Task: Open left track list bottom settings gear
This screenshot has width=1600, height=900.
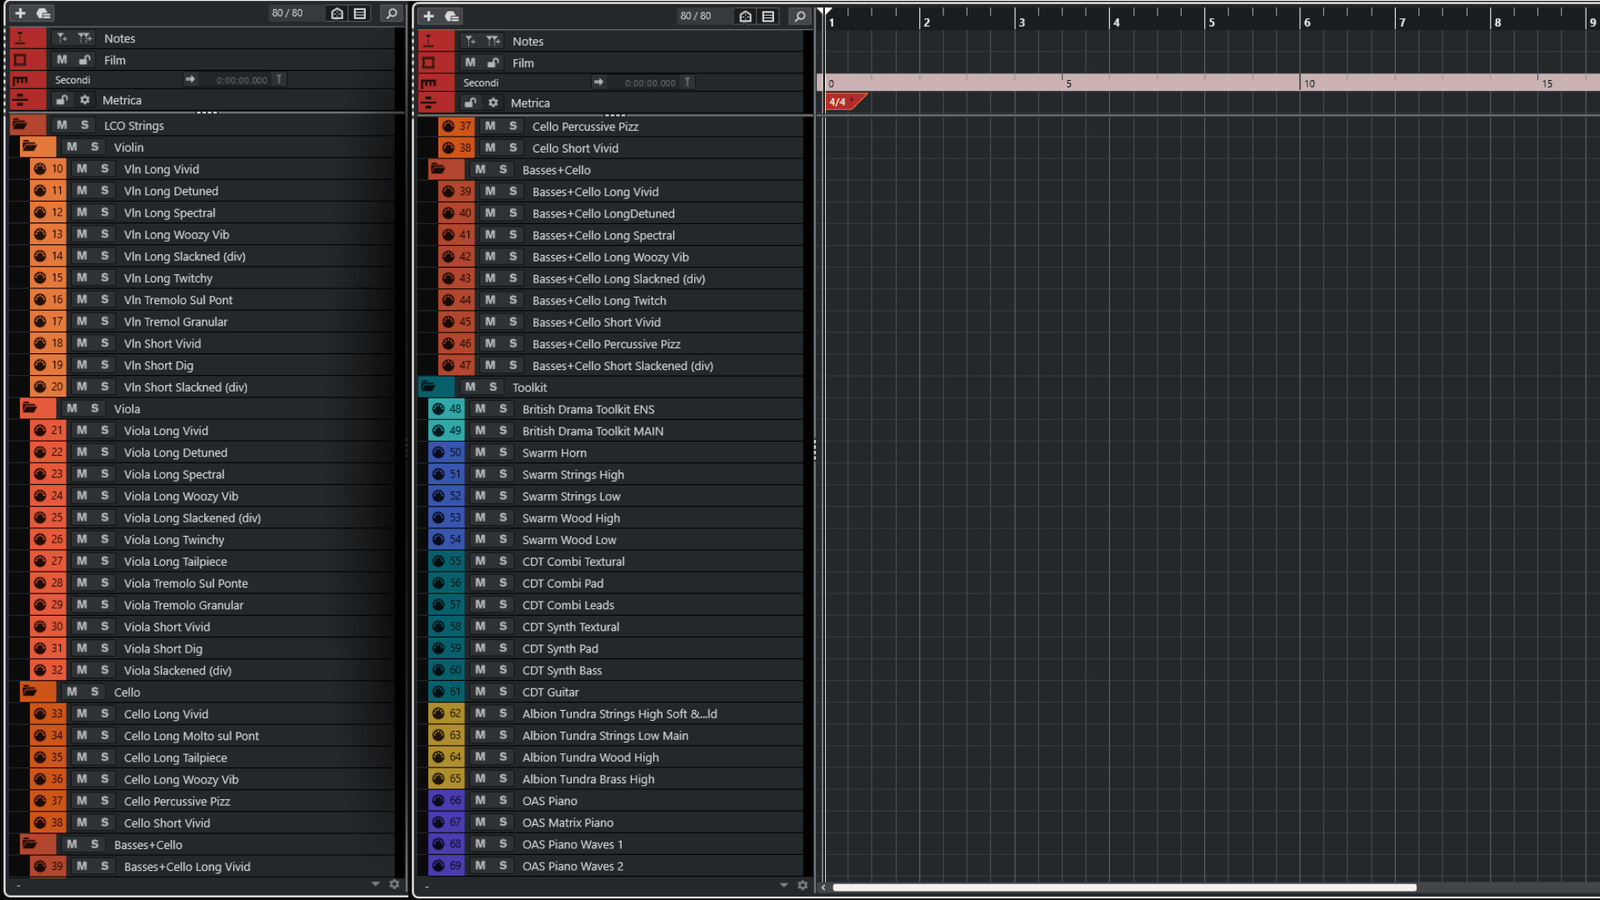Action: pyautogui.click(x=394, y=884)
